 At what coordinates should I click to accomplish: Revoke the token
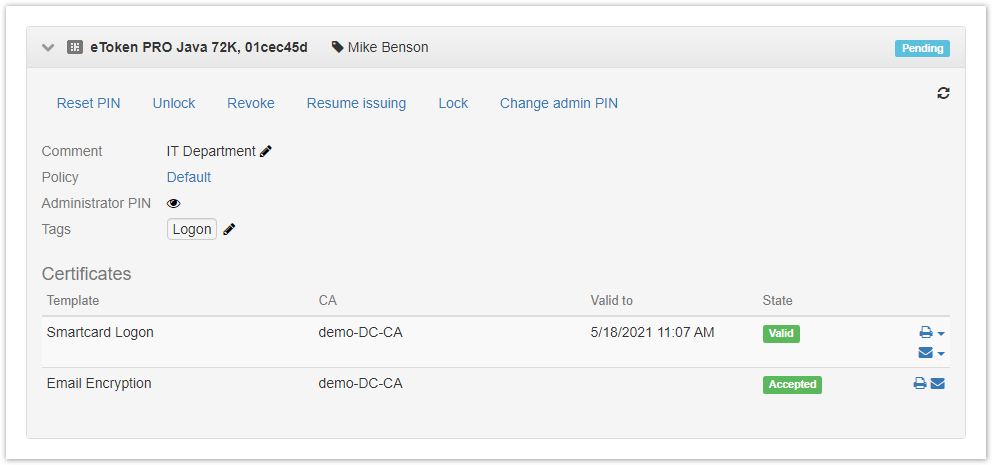pos(250,103)
